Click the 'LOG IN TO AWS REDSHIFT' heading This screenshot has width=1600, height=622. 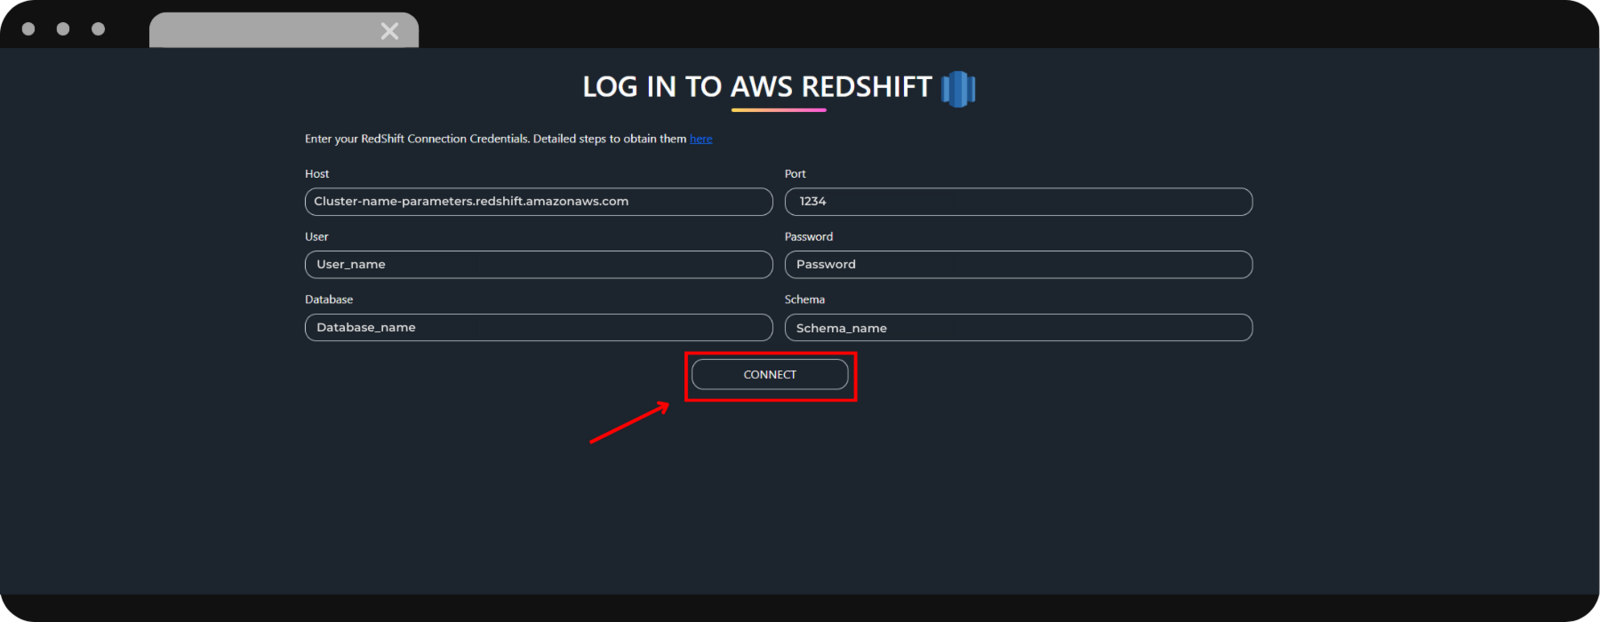pyautogui.click(x=757, y=88)
